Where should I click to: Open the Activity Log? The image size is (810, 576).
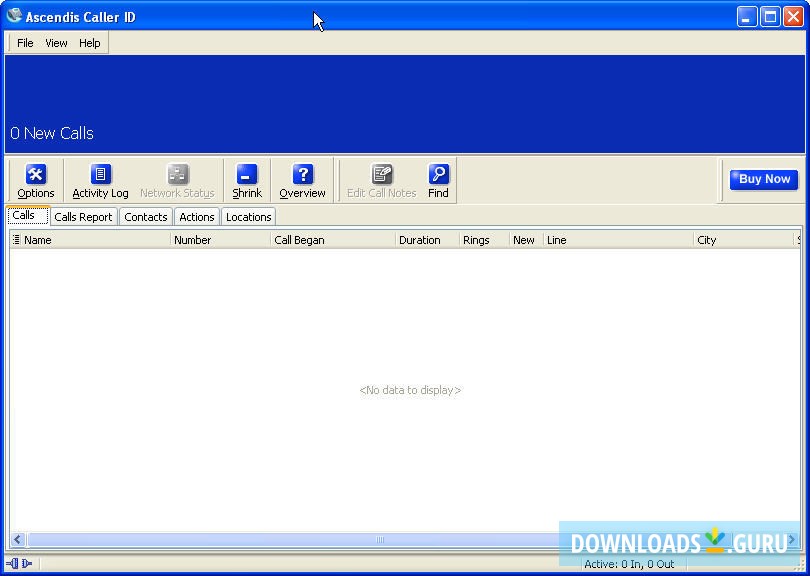[x=100, y=181]
